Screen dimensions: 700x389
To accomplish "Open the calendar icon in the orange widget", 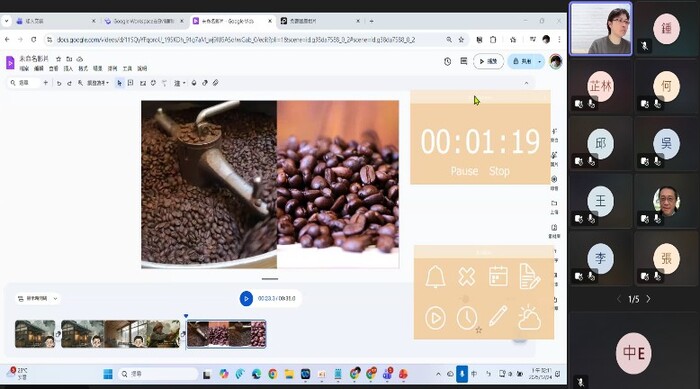I will coord(498,276).
